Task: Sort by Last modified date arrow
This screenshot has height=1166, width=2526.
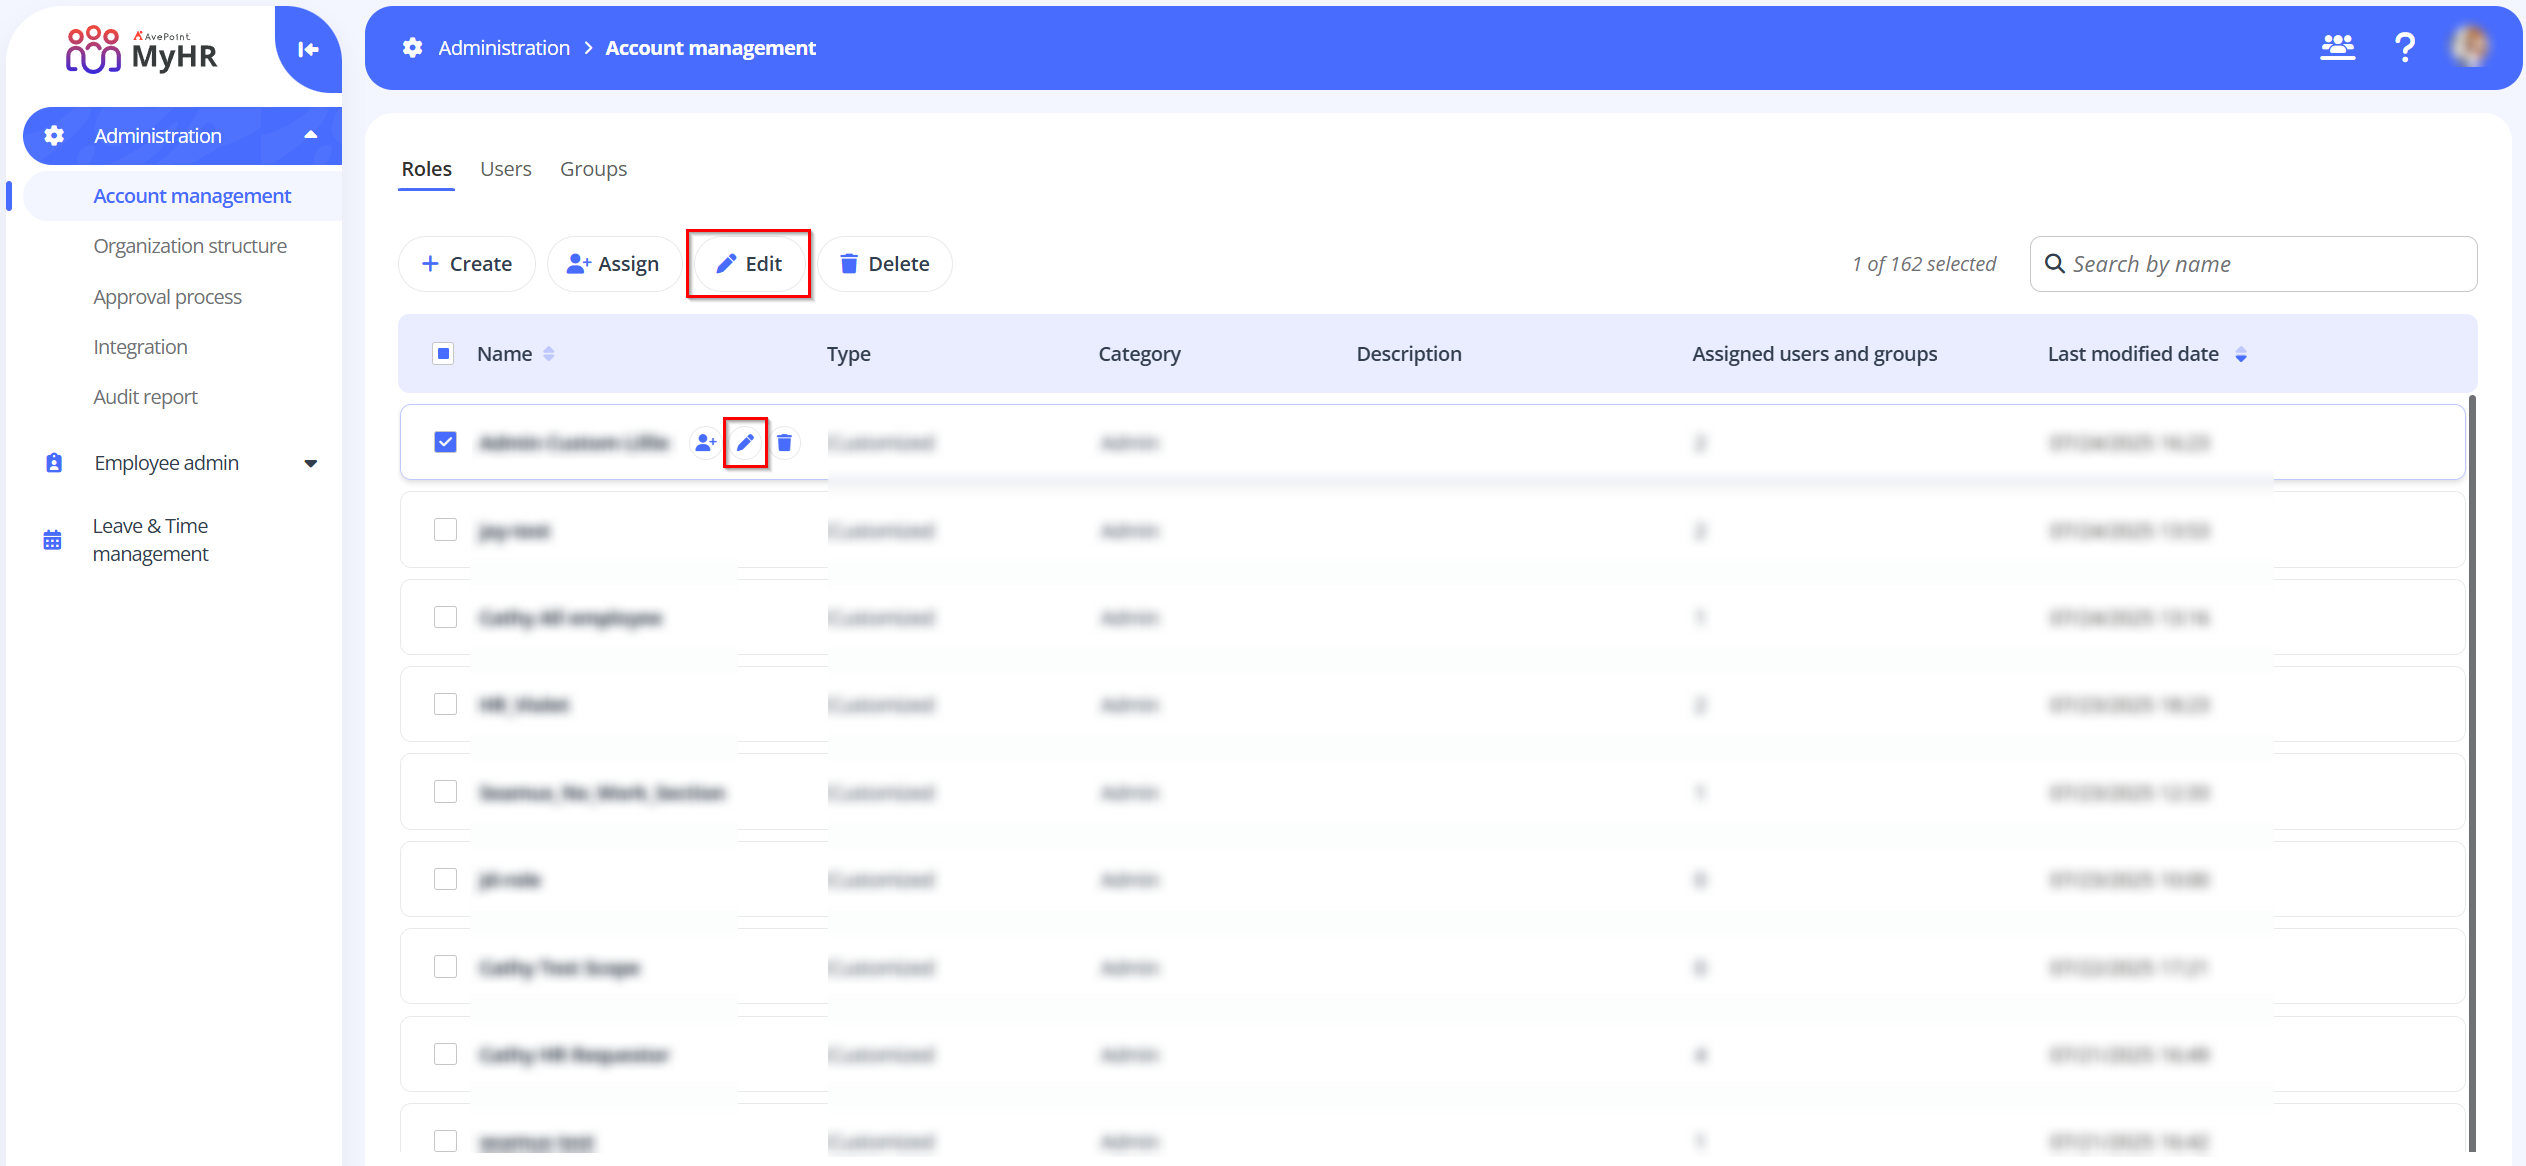Action: (x=2241, y=354)
